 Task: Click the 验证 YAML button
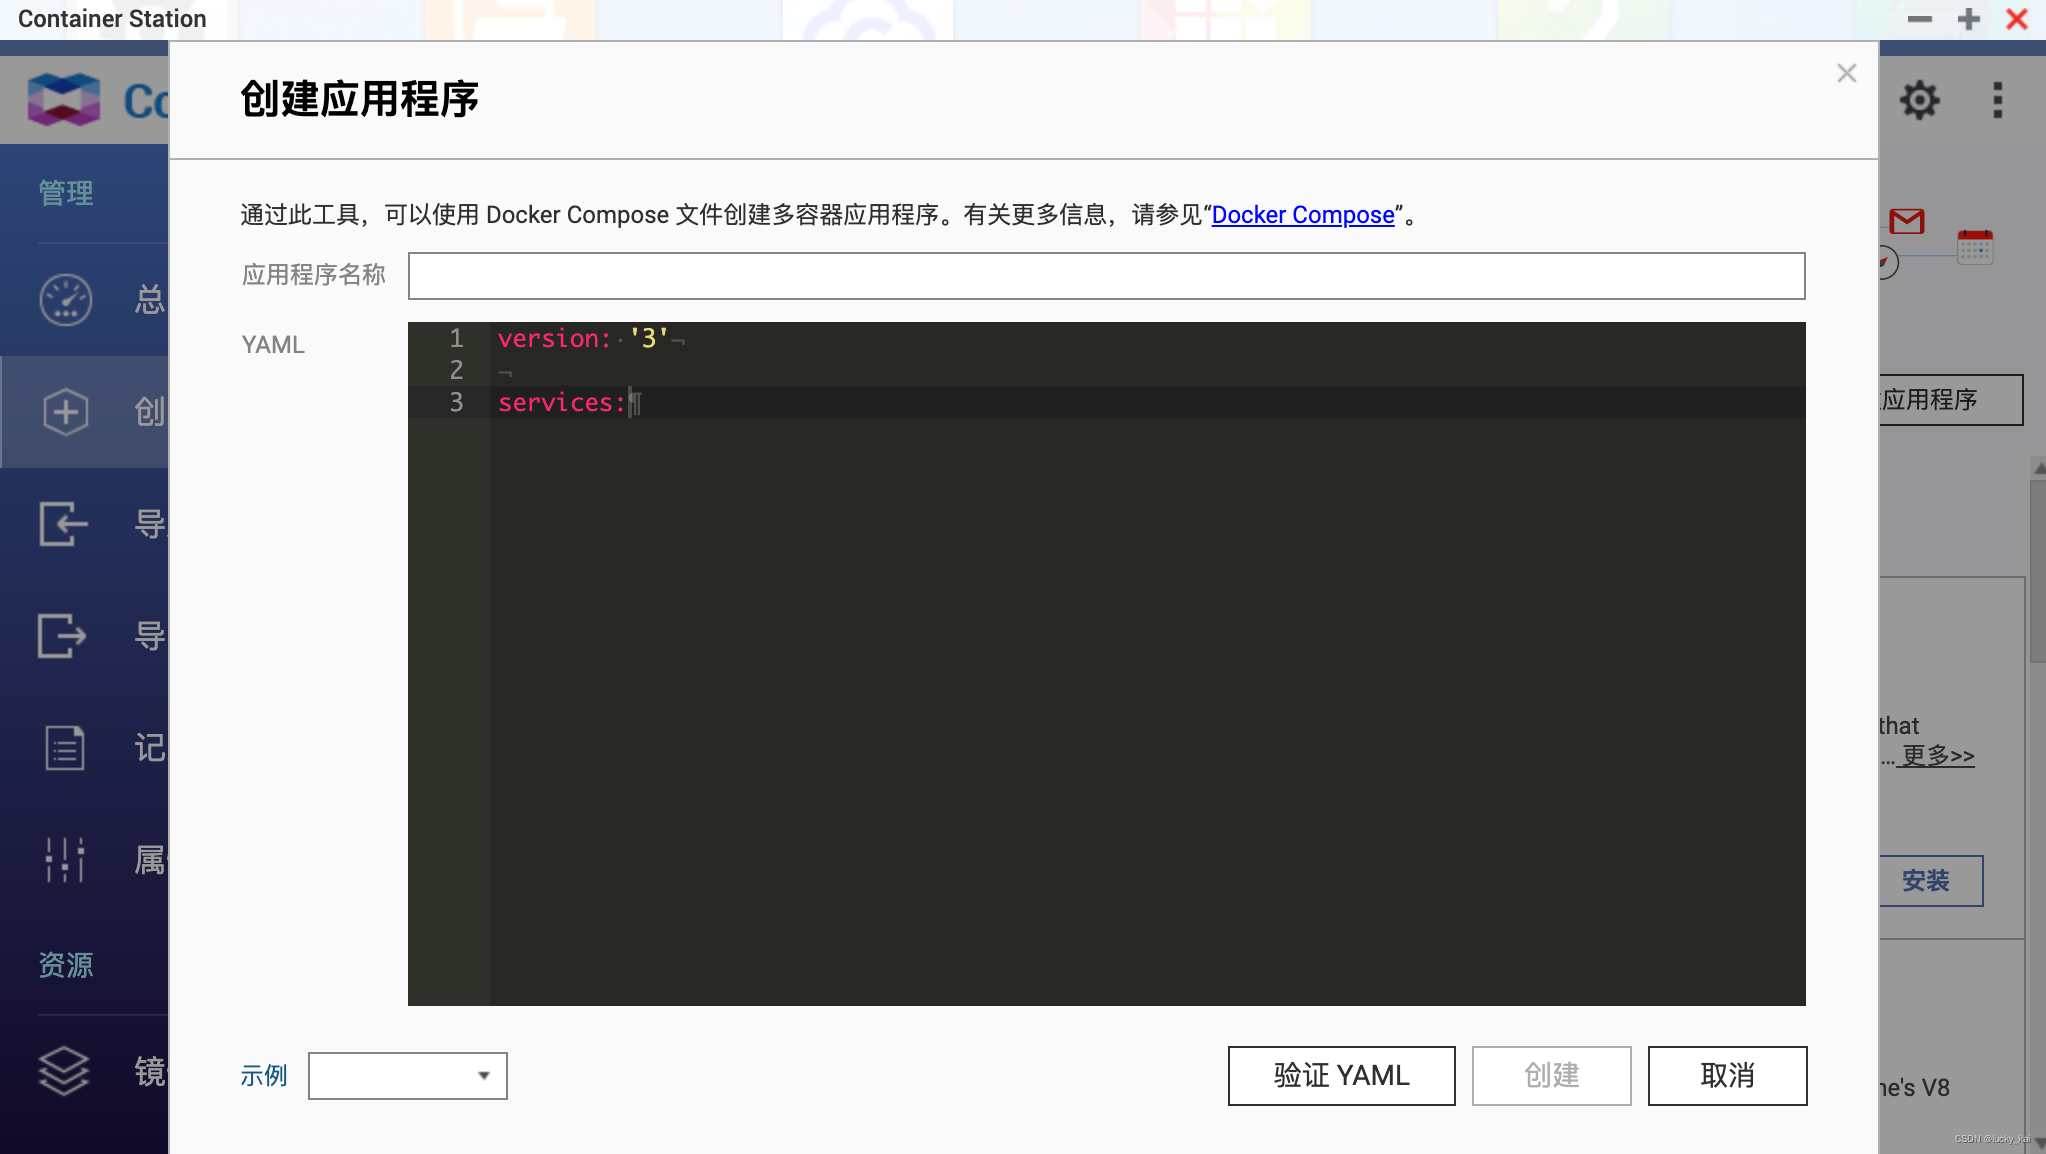coord(1341,1076)
